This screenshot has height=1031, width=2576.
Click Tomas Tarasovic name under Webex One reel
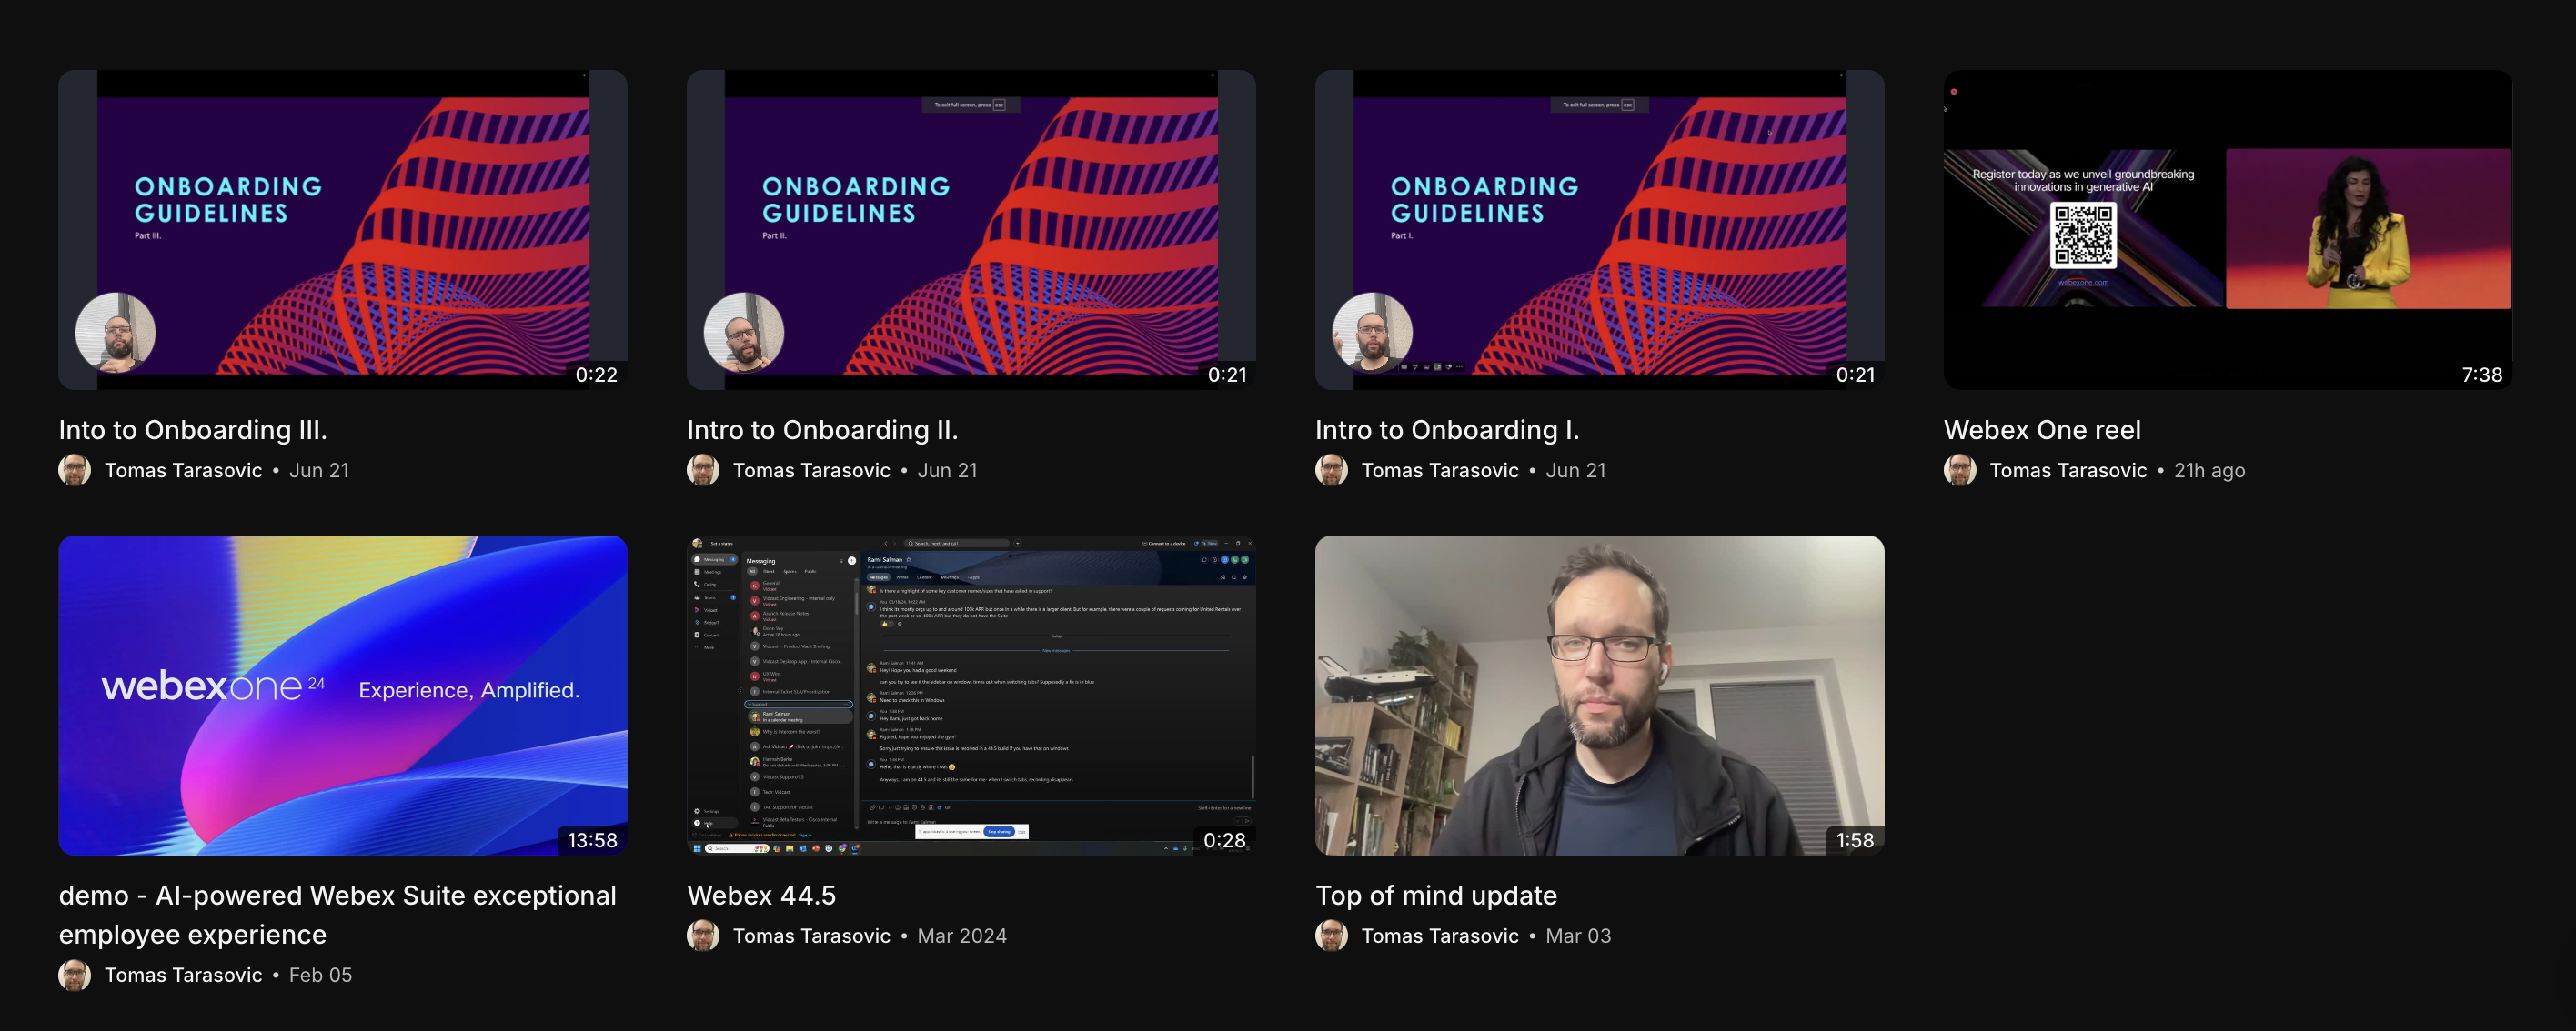pos(2068,470)
